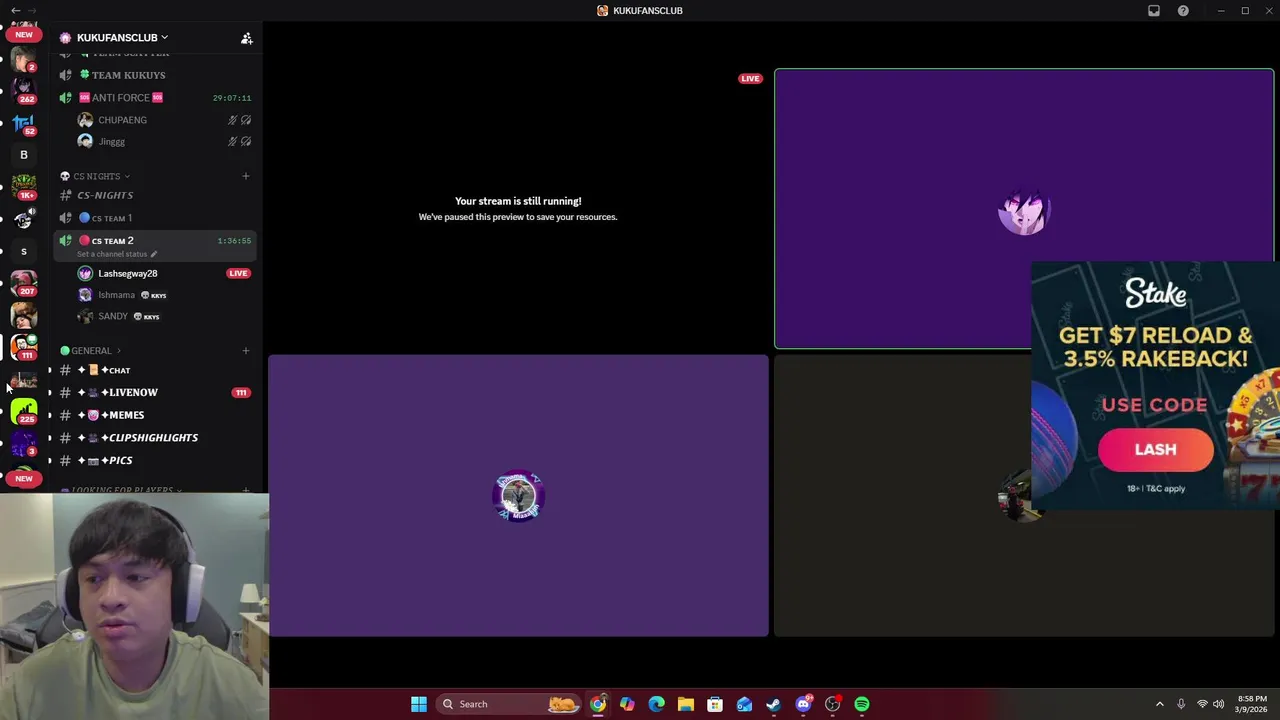
Task: Open the server labeled S
Action: [24, 252]
